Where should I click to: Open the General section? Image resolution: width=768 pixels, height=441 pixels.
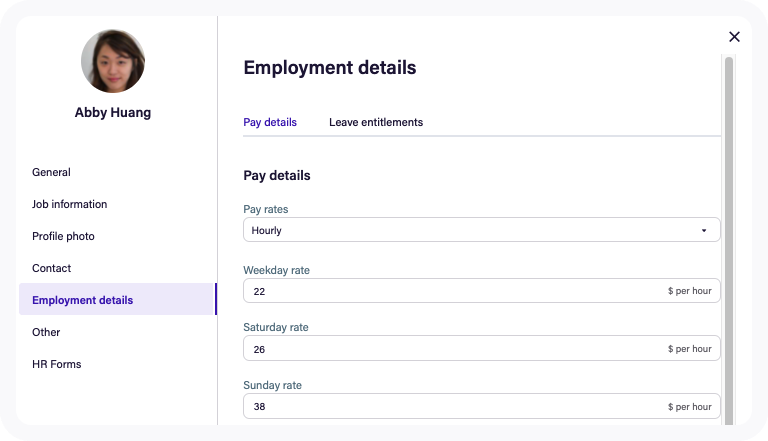[51, 172]
